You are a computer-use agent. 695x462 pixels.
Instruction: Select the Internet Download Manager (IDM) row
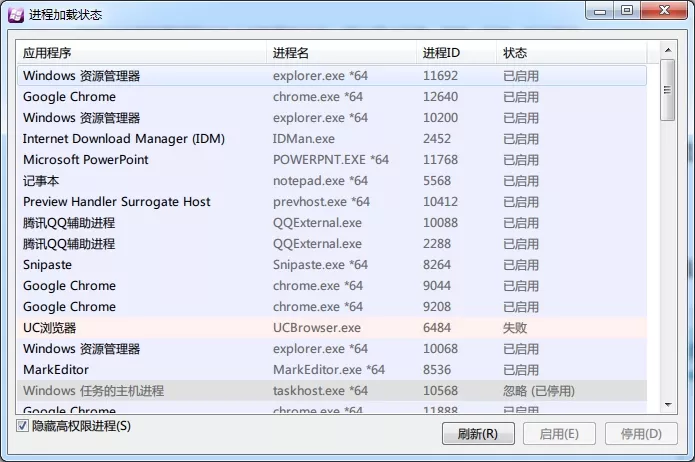(332, 139)
